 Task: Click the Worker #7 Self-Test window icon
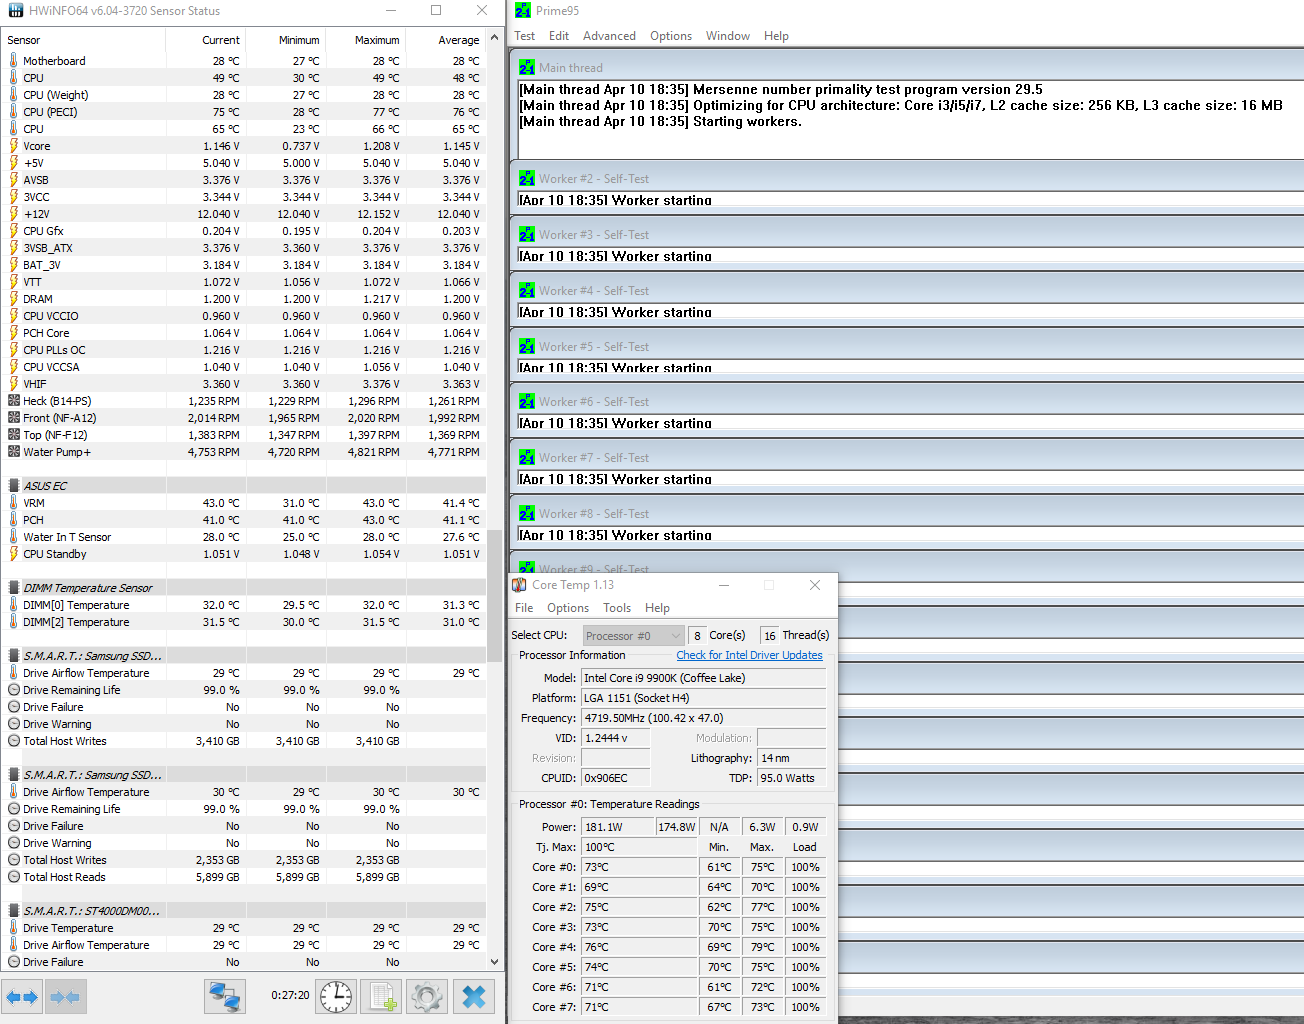tap(527, 458)
